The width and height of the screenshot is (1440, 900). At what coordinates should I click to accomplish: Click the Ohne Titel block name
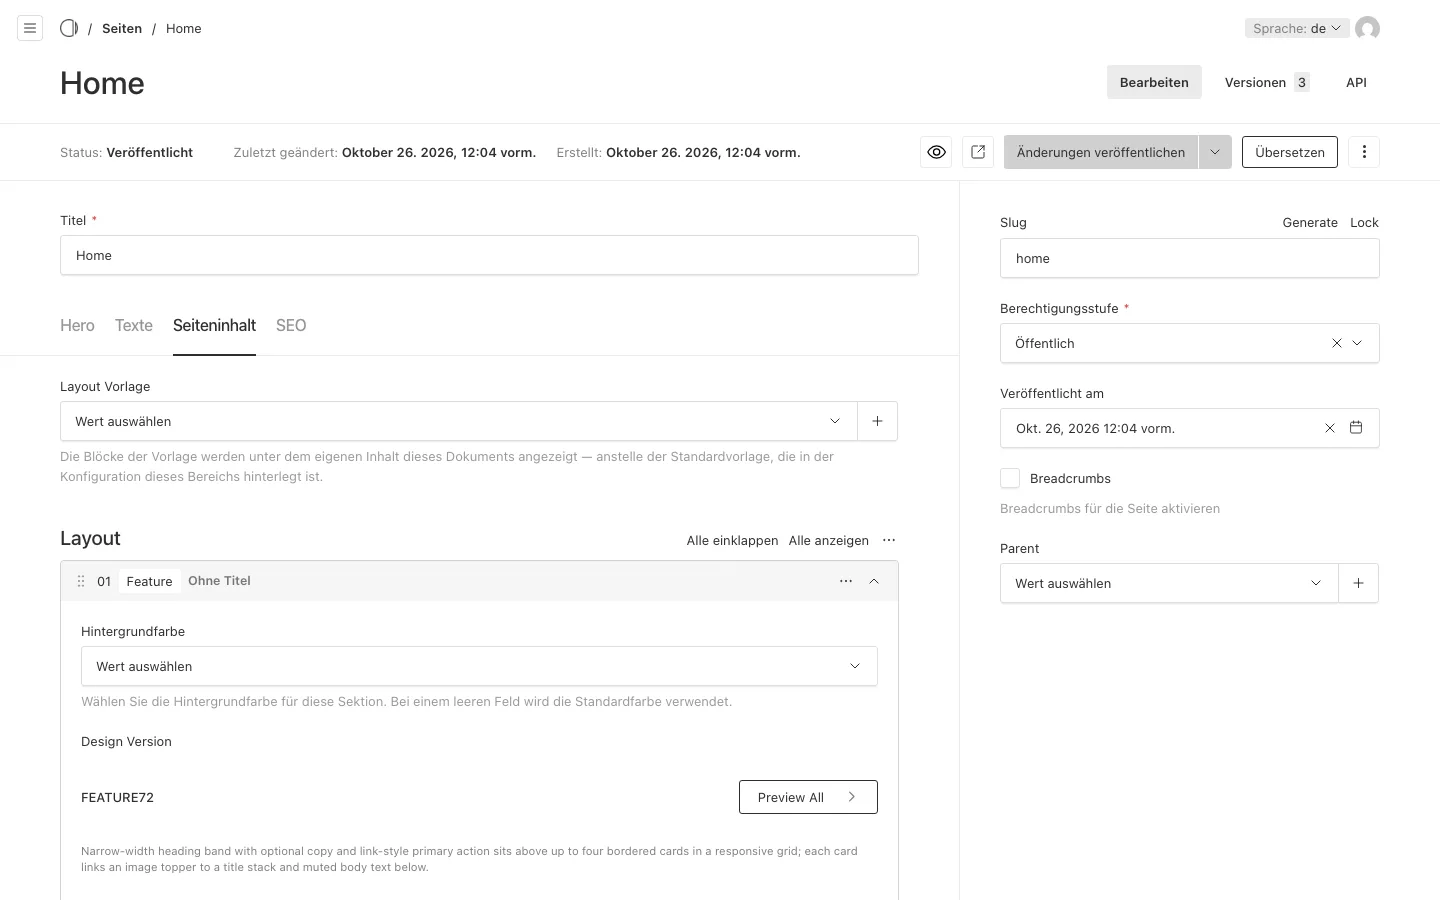219,581
